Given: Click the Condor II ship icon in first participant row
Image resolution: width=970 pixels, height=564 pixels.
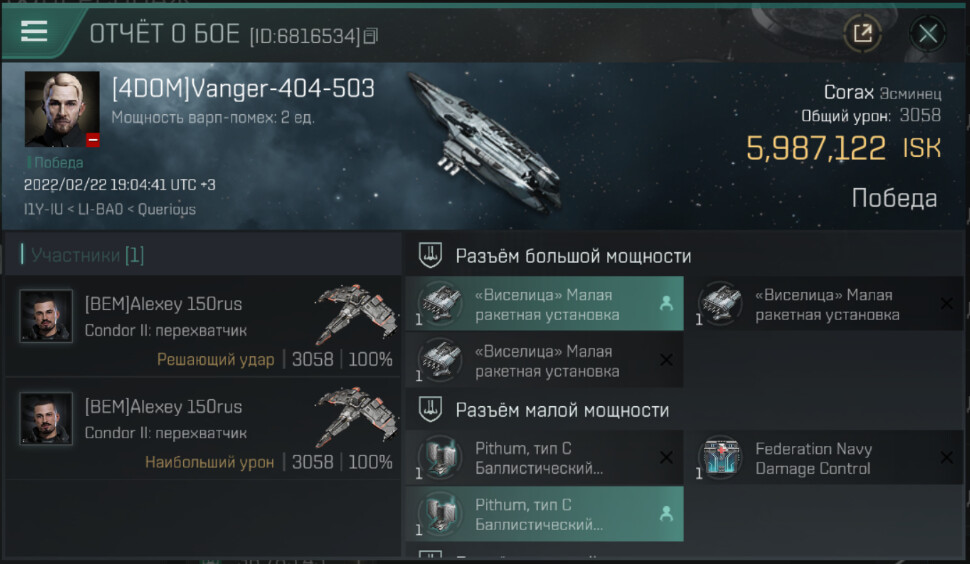Looking at the screenshot, I should click(x=357, y=314).
